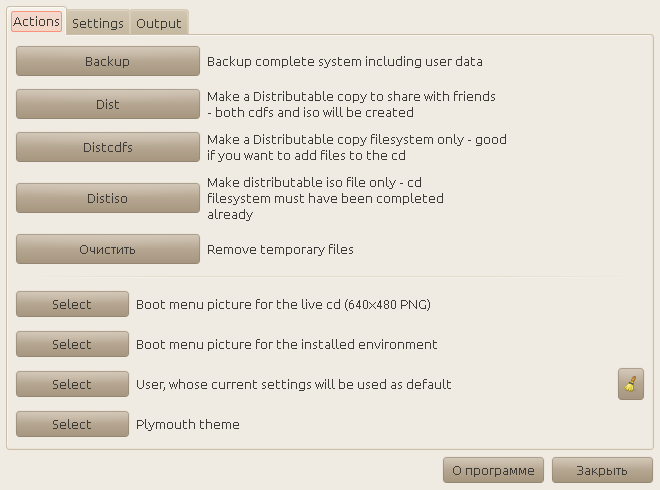
Task: Select boot picture for installed environment
Action: tap(72, 344)
